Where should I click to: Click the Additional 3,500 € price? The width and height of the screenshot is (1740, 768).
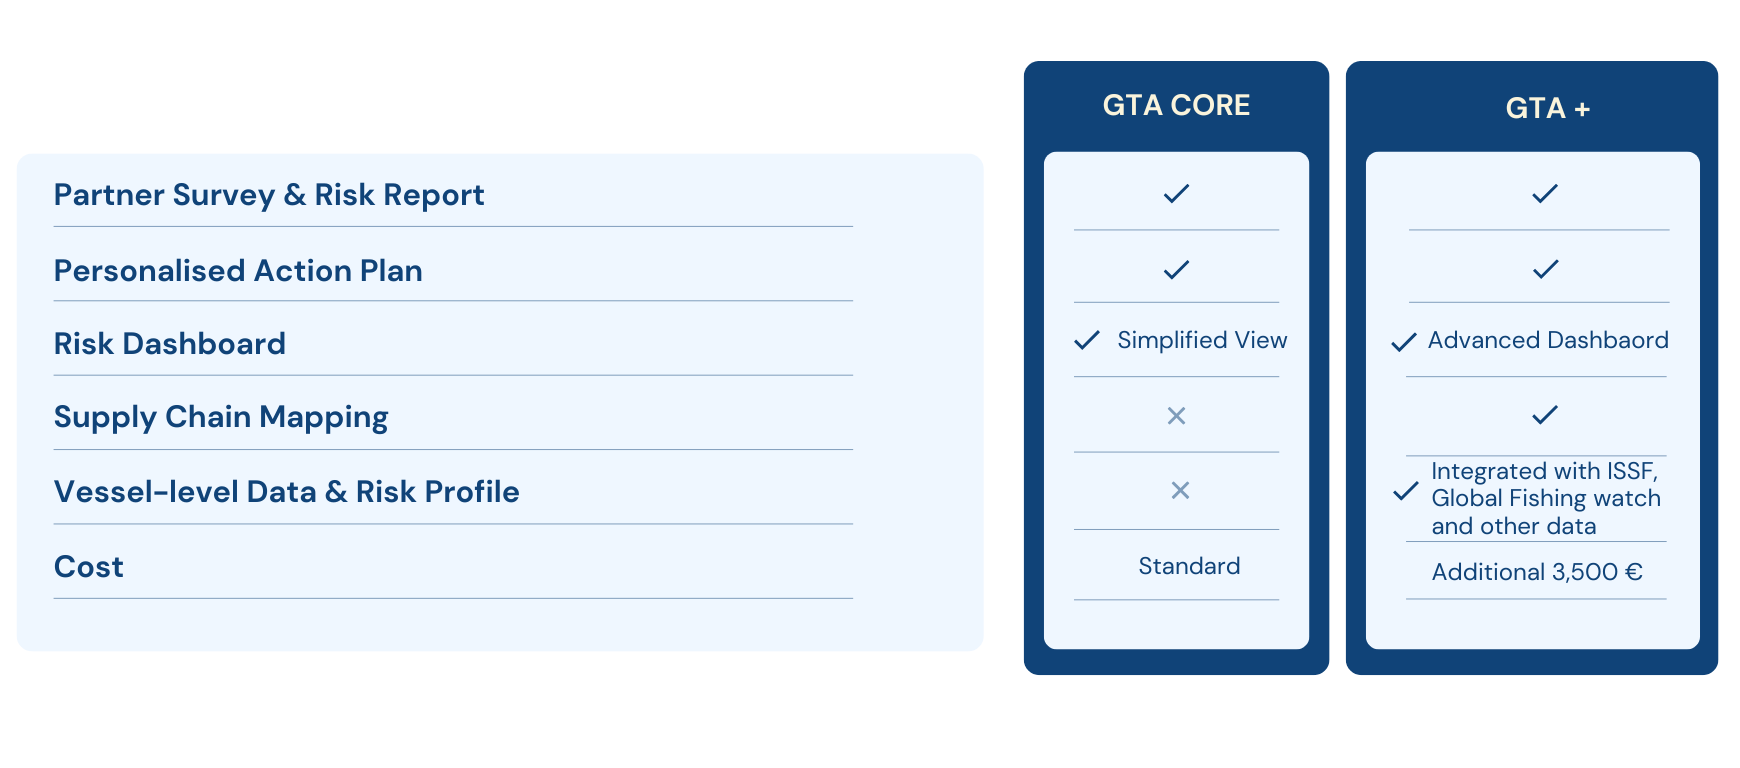pyautogui.click(x=1537, y=572)
